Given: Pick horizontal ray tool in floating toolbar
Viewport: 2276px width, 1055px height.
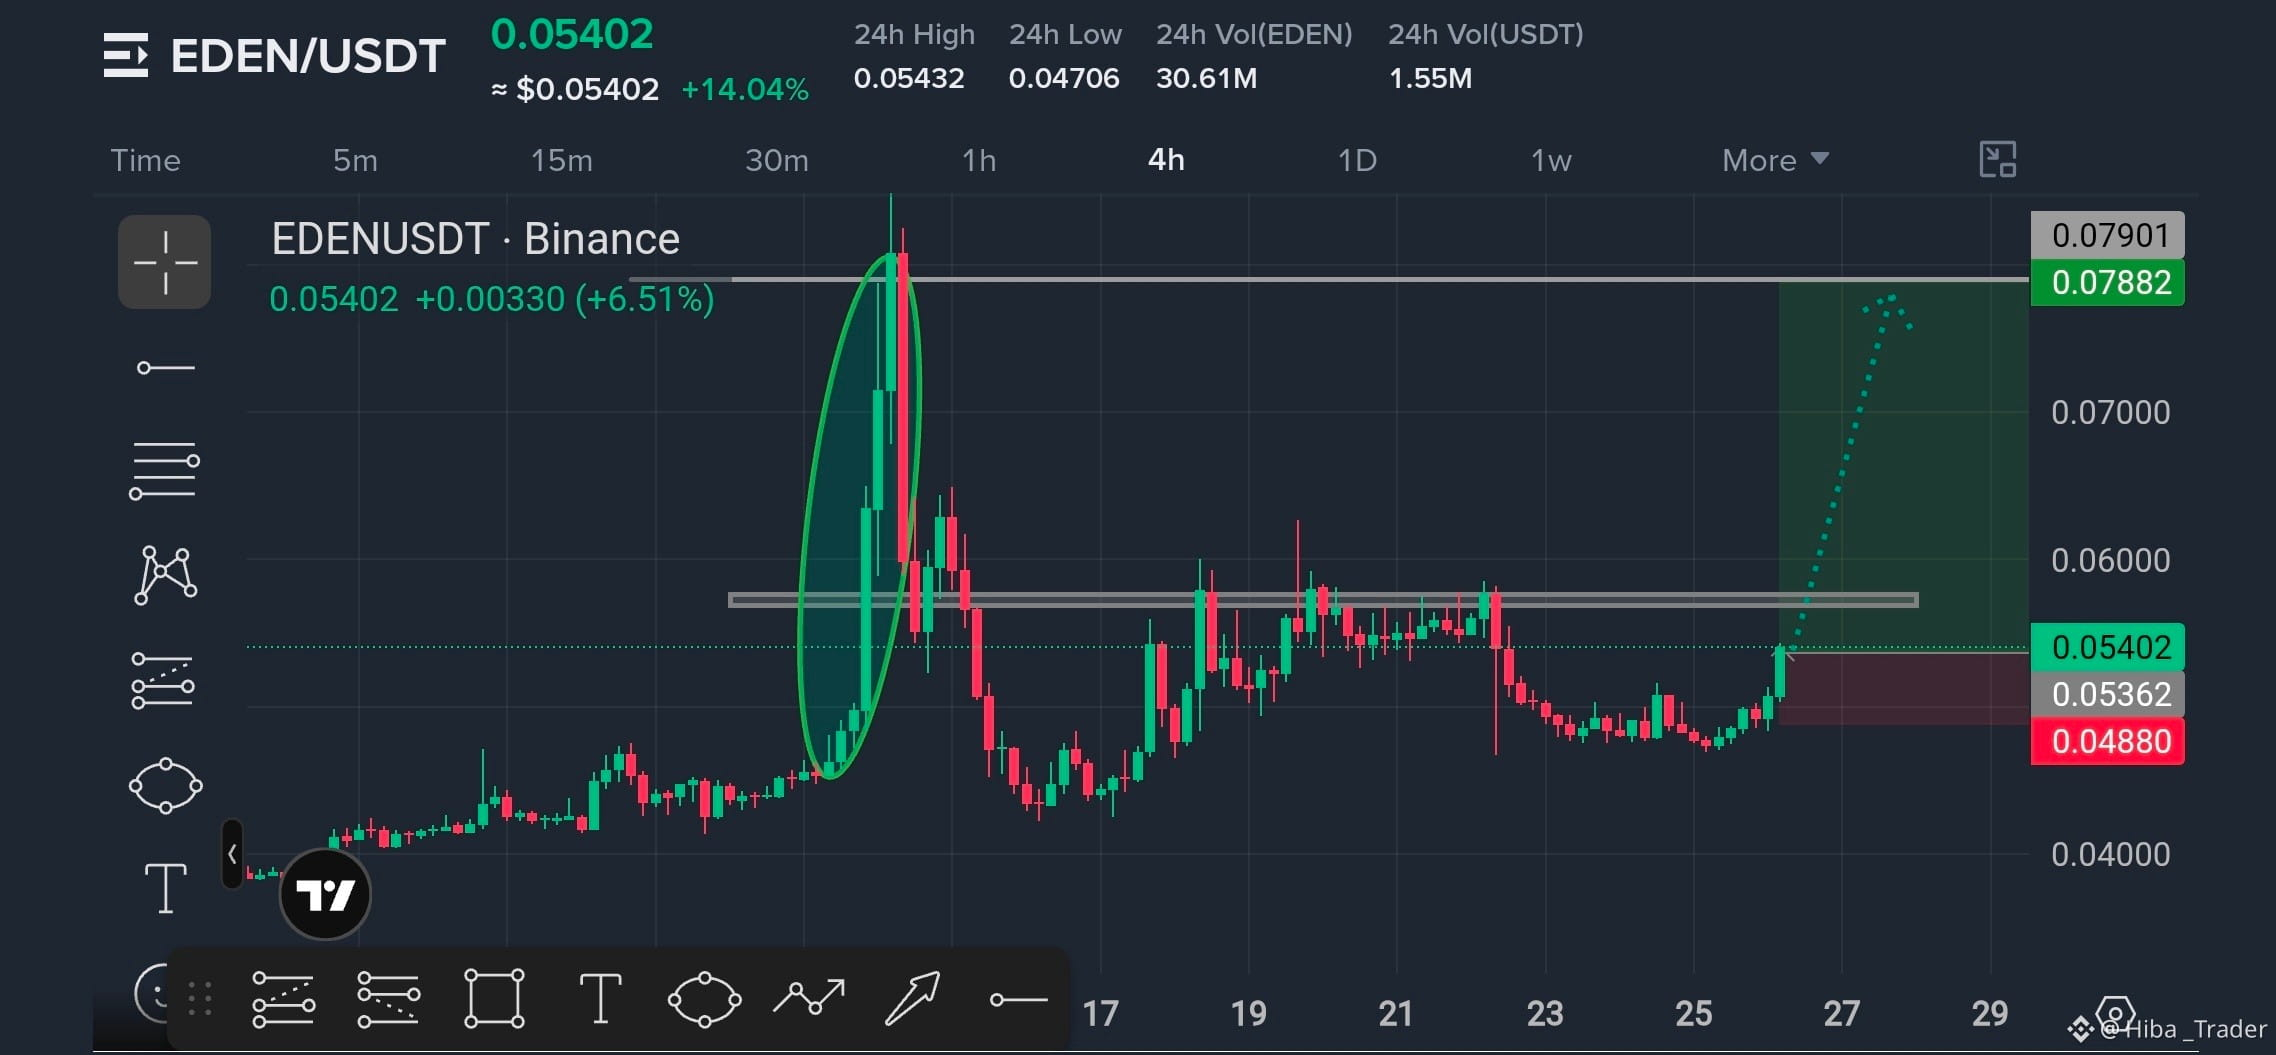Looking at the screenshot, I should (1018, 999).
